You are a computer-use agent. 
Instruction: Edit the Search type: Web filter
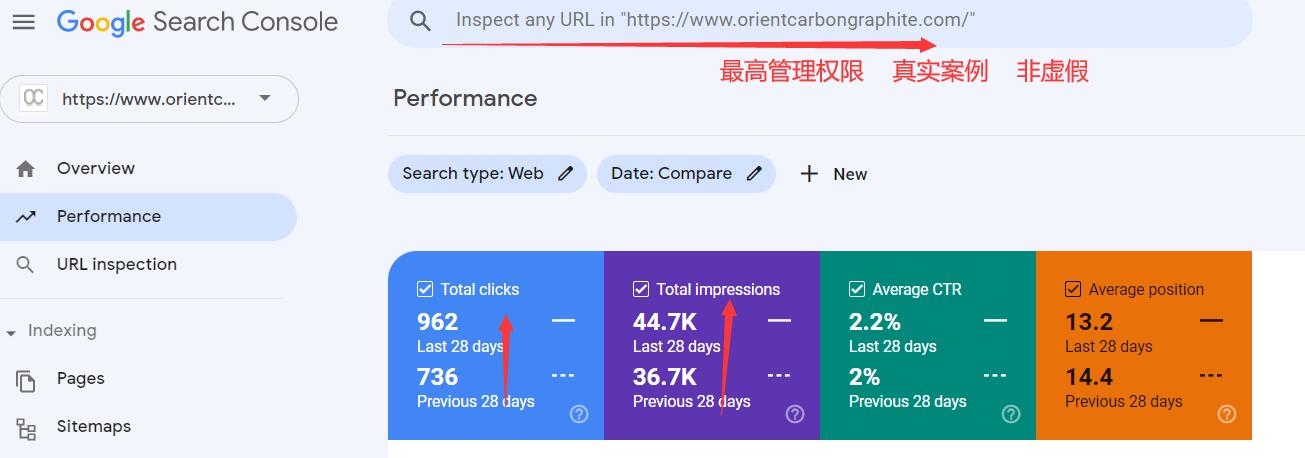click(x=487, y=174)
